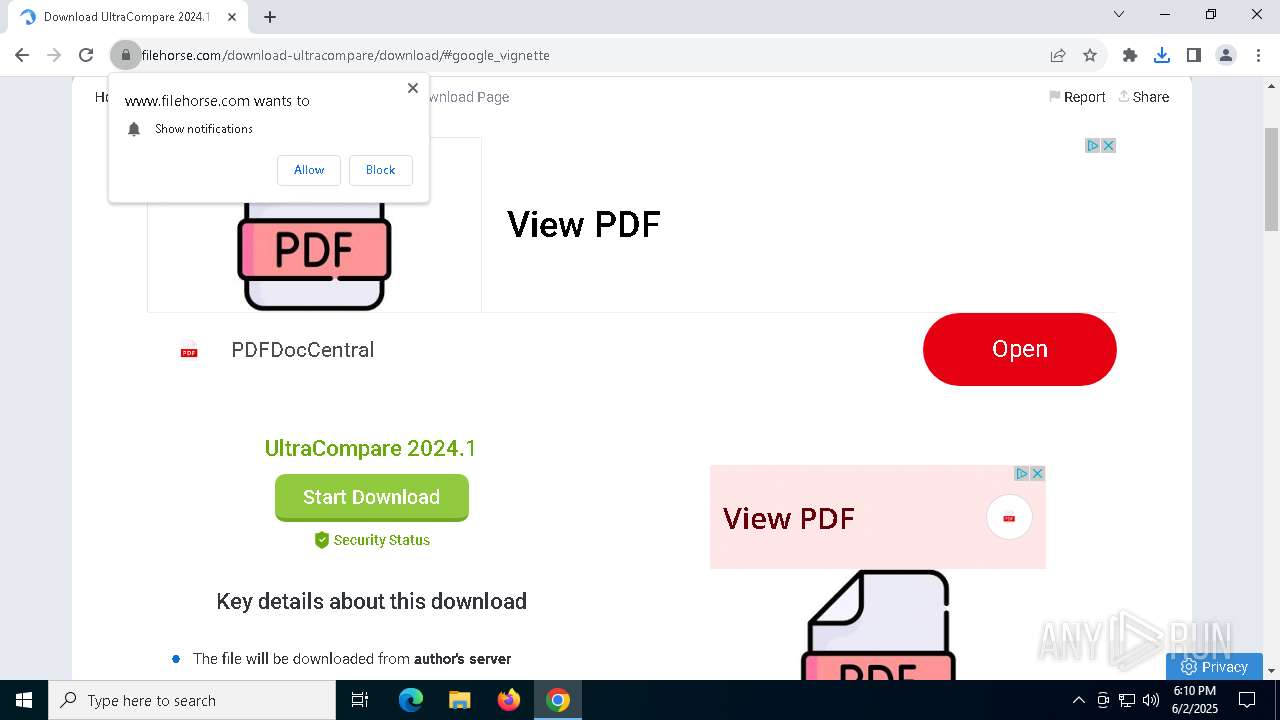Click the page vertical scrollbar thumb
This screenshot has height=720, width=1280.
[x=1271, y=180]
